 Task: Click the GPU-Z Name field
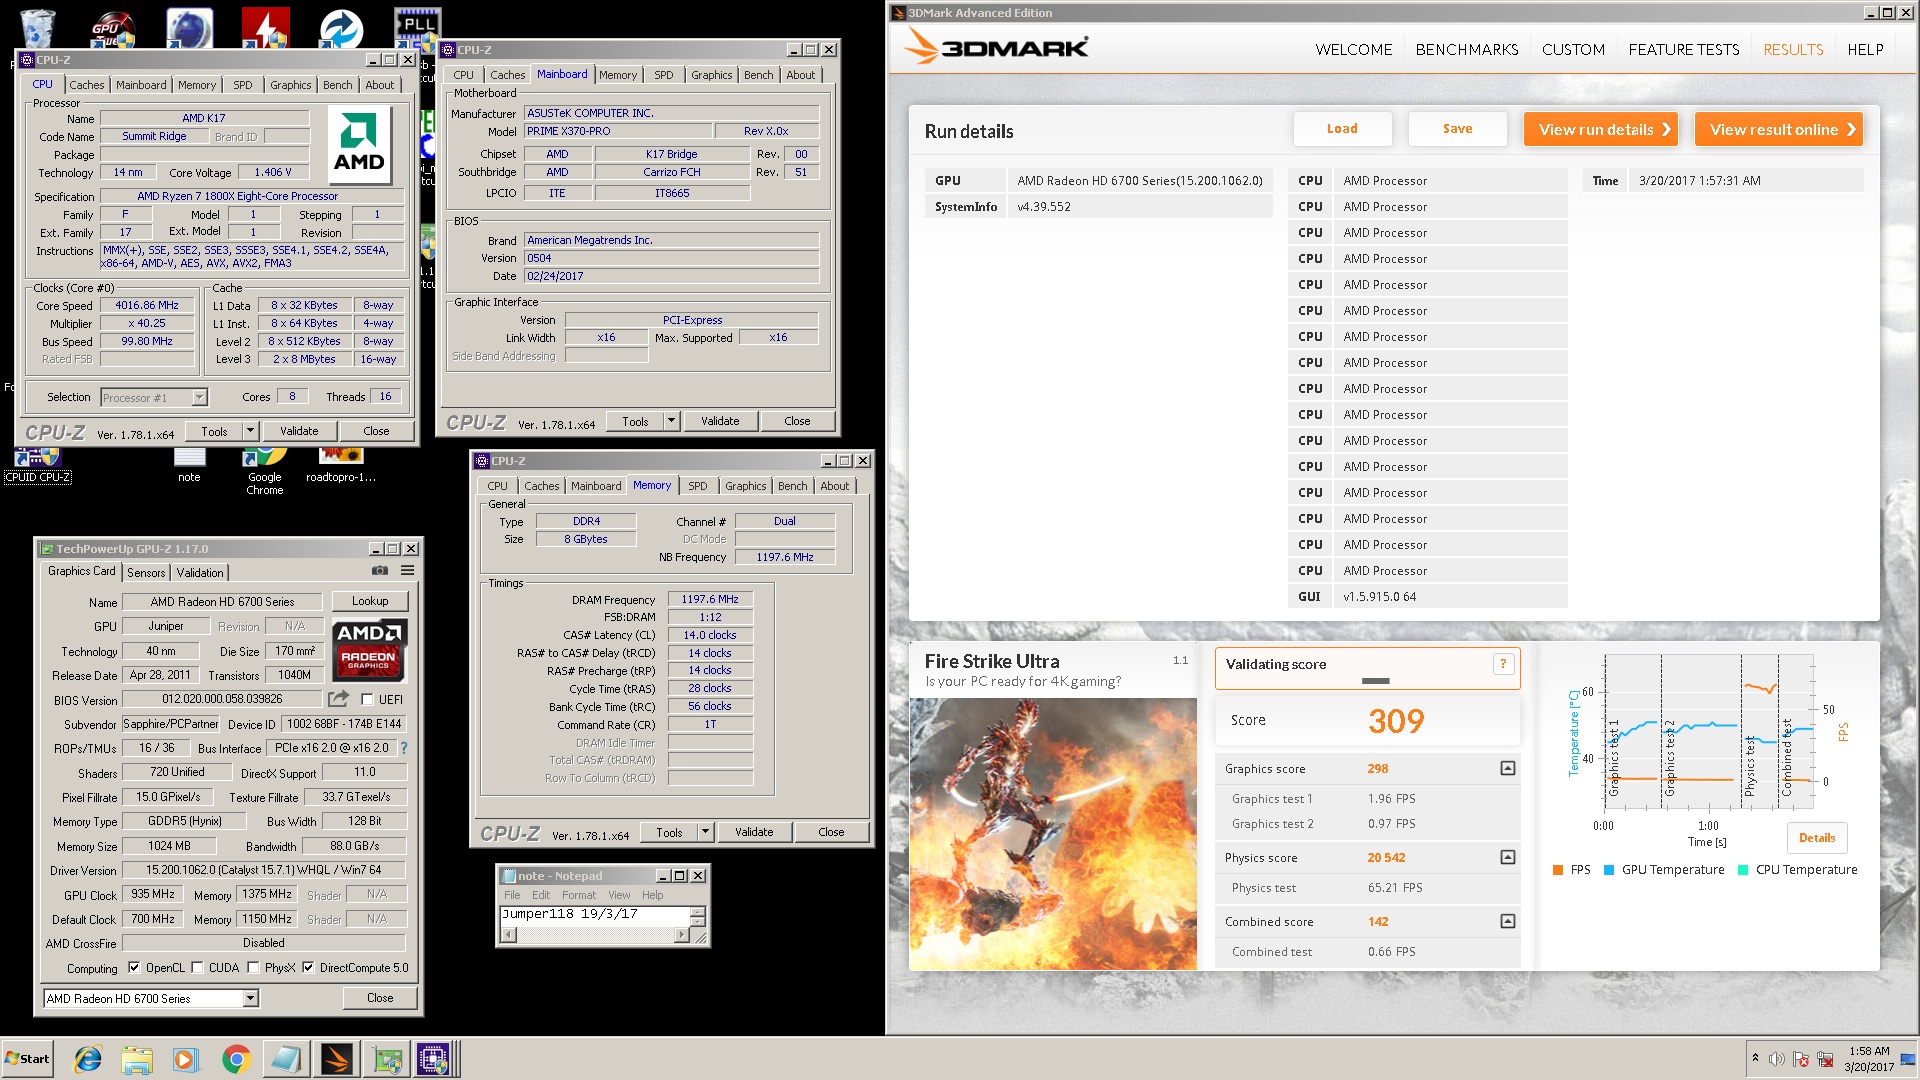click(222, 602)
